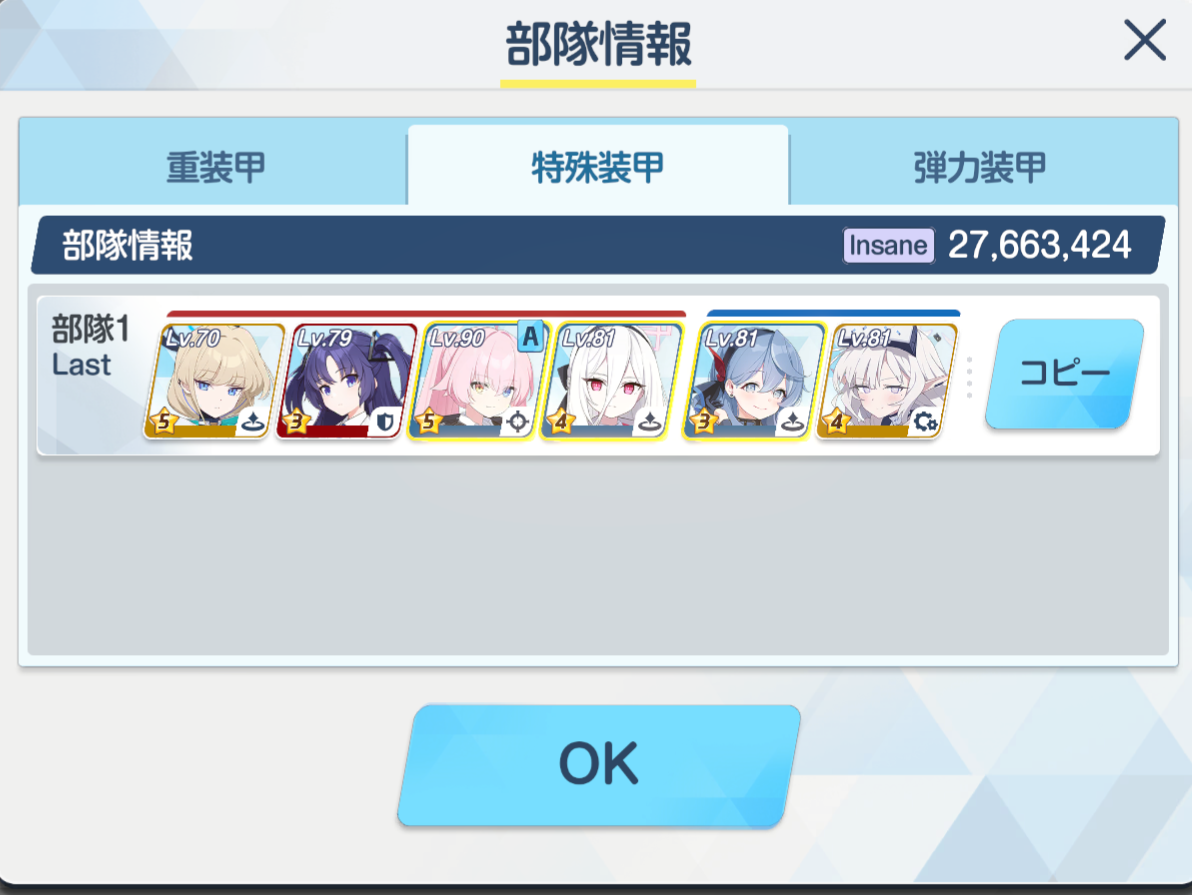Click the A assist badge on pink-haired student
This screenshot has height=895, width=1192.
(x=531, y=337)
